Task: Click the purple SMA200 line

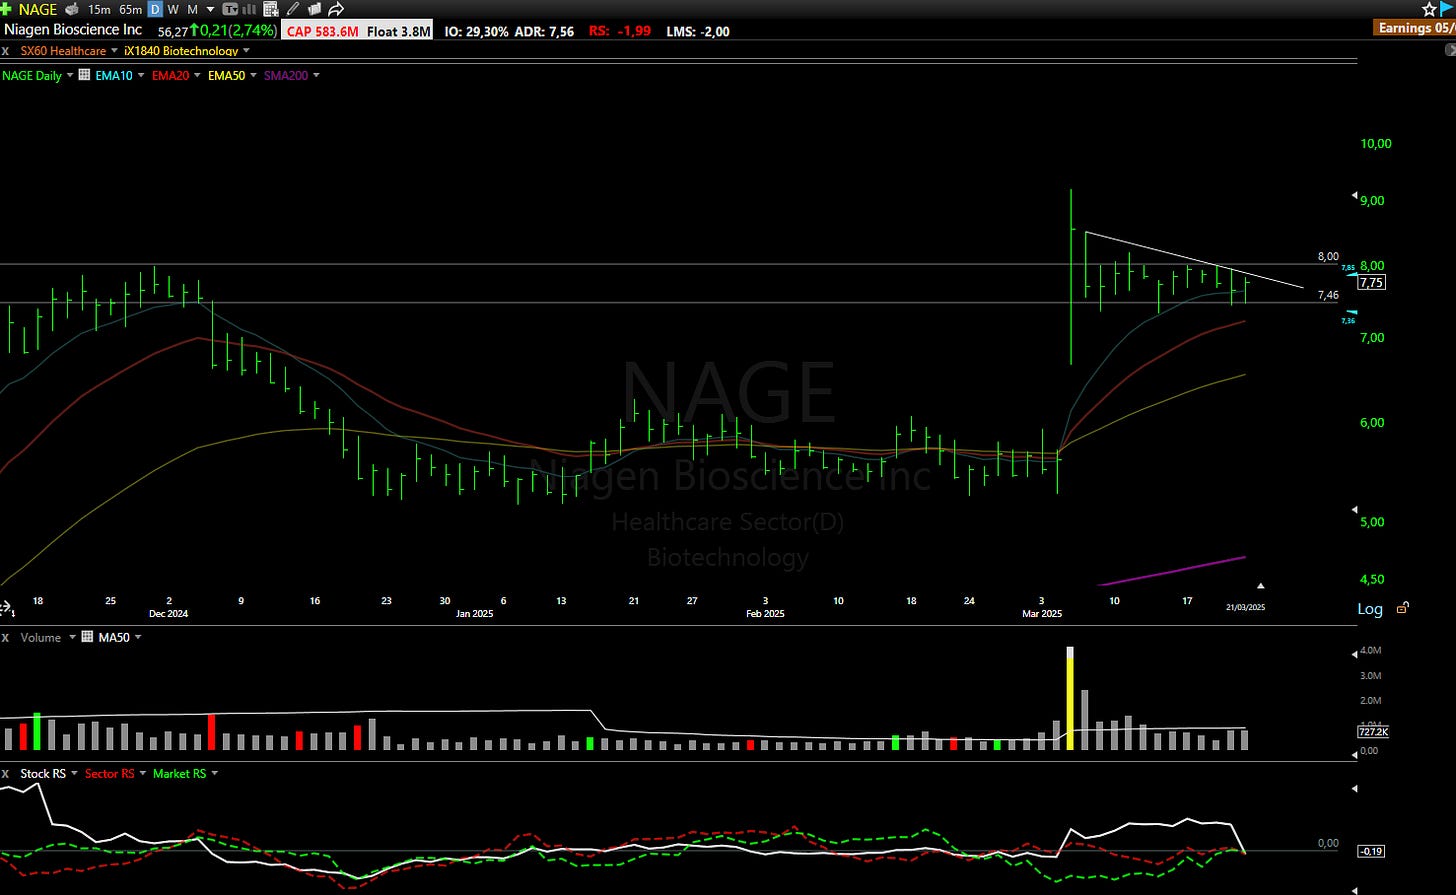Action: 1172,571
